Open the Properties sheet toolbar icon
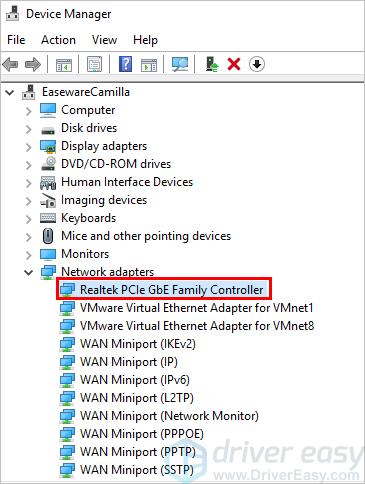365x484 pixels. [95, 64]
